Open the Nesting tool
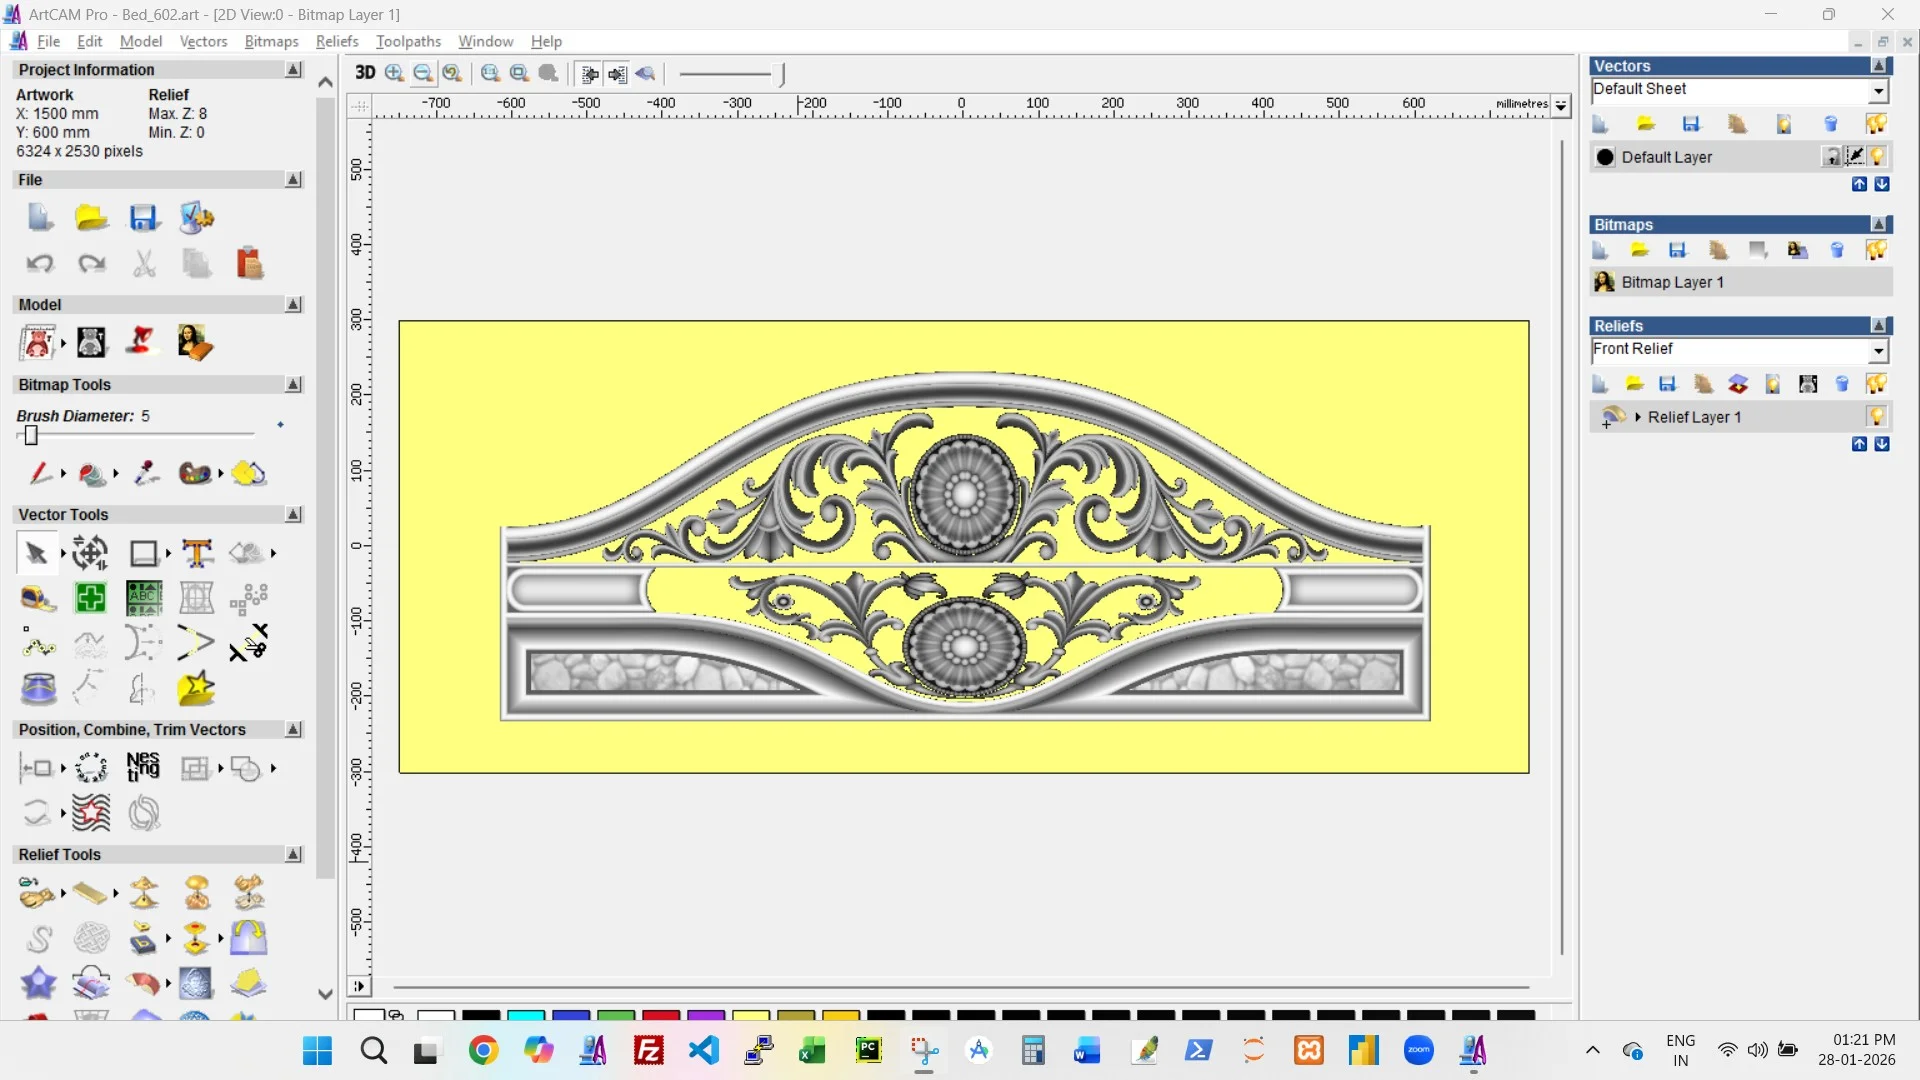Image resolution: width=1920 pixels, height=1080 pixels. tap(143, 768)
